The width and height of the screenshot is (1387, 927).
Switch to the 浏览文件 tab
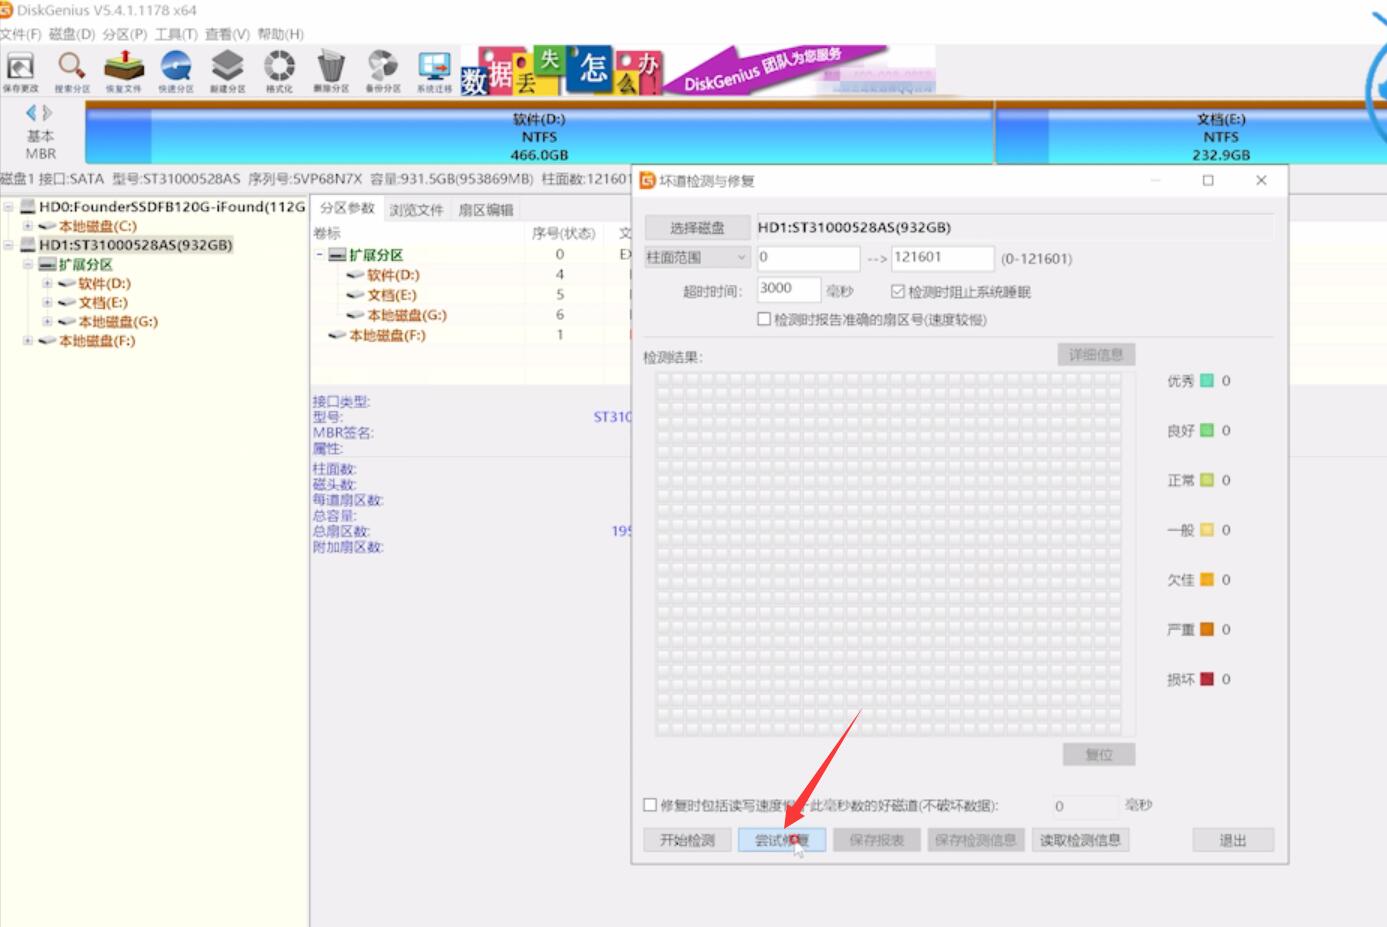(x=416, y=210)
